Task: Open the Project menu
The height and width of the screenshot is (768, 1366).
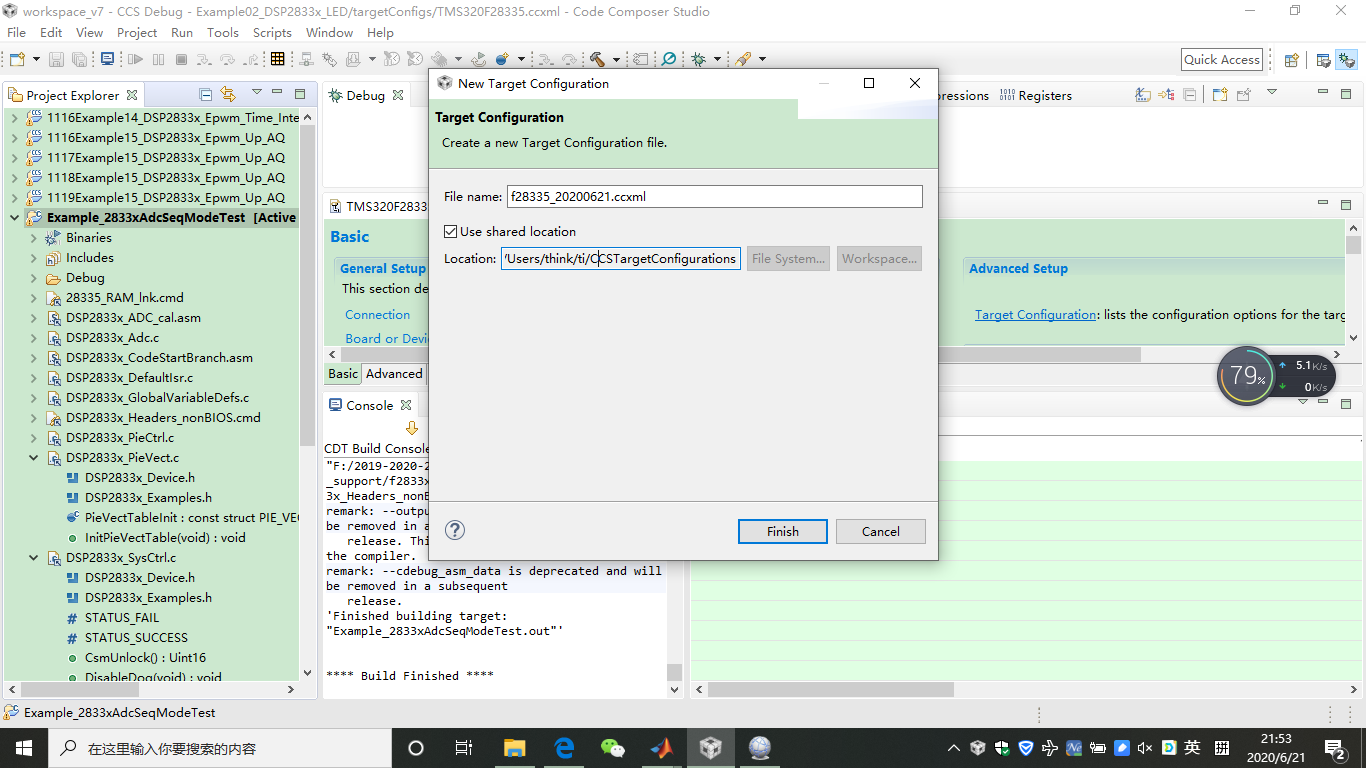Action: [137, 32]
